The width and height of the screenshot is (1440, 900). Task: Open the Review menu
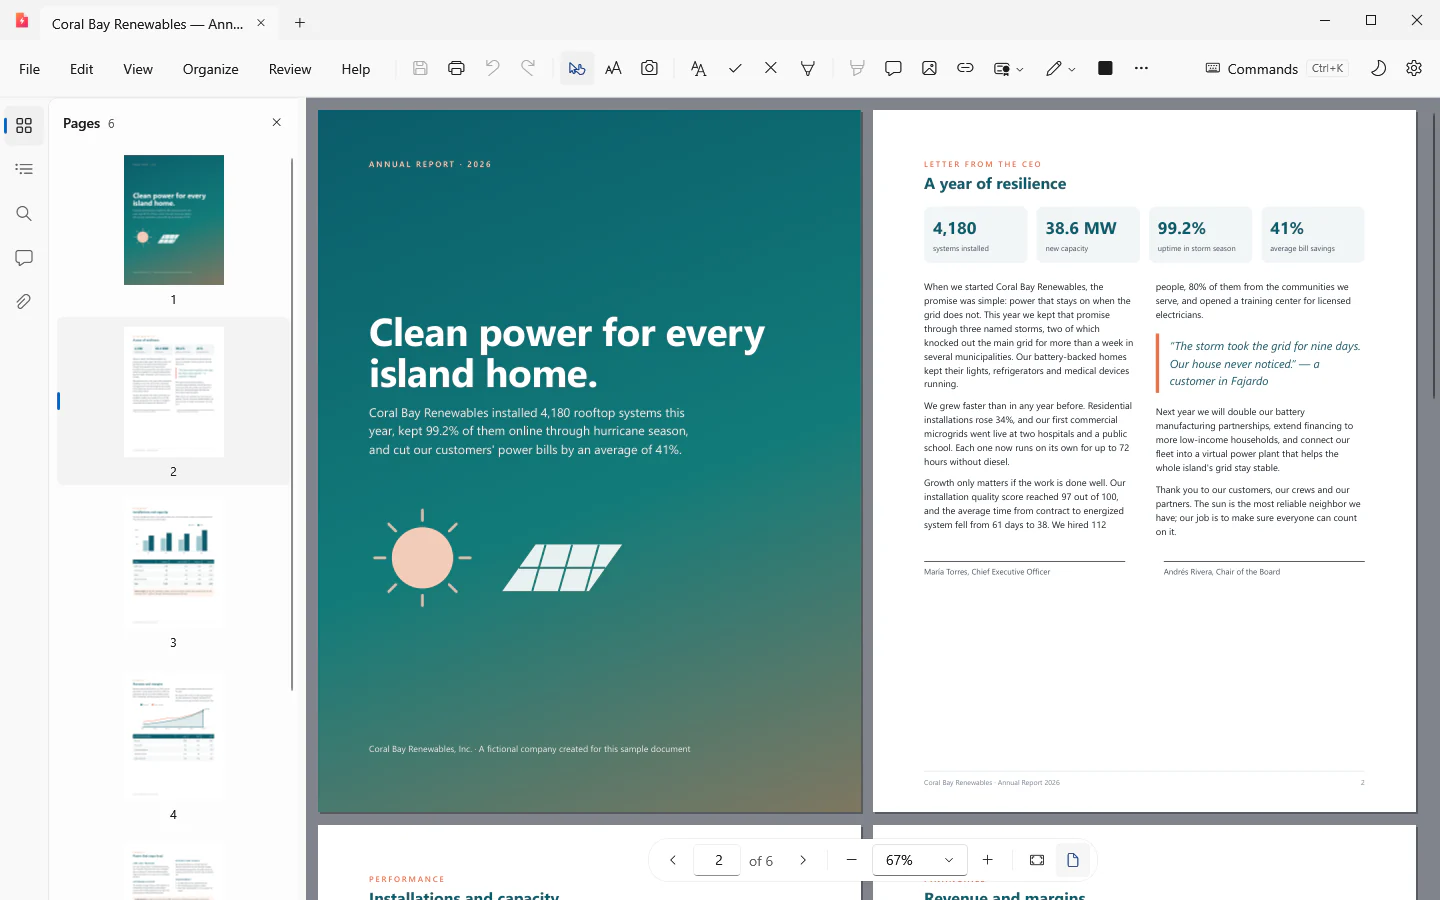pos(290,69)
